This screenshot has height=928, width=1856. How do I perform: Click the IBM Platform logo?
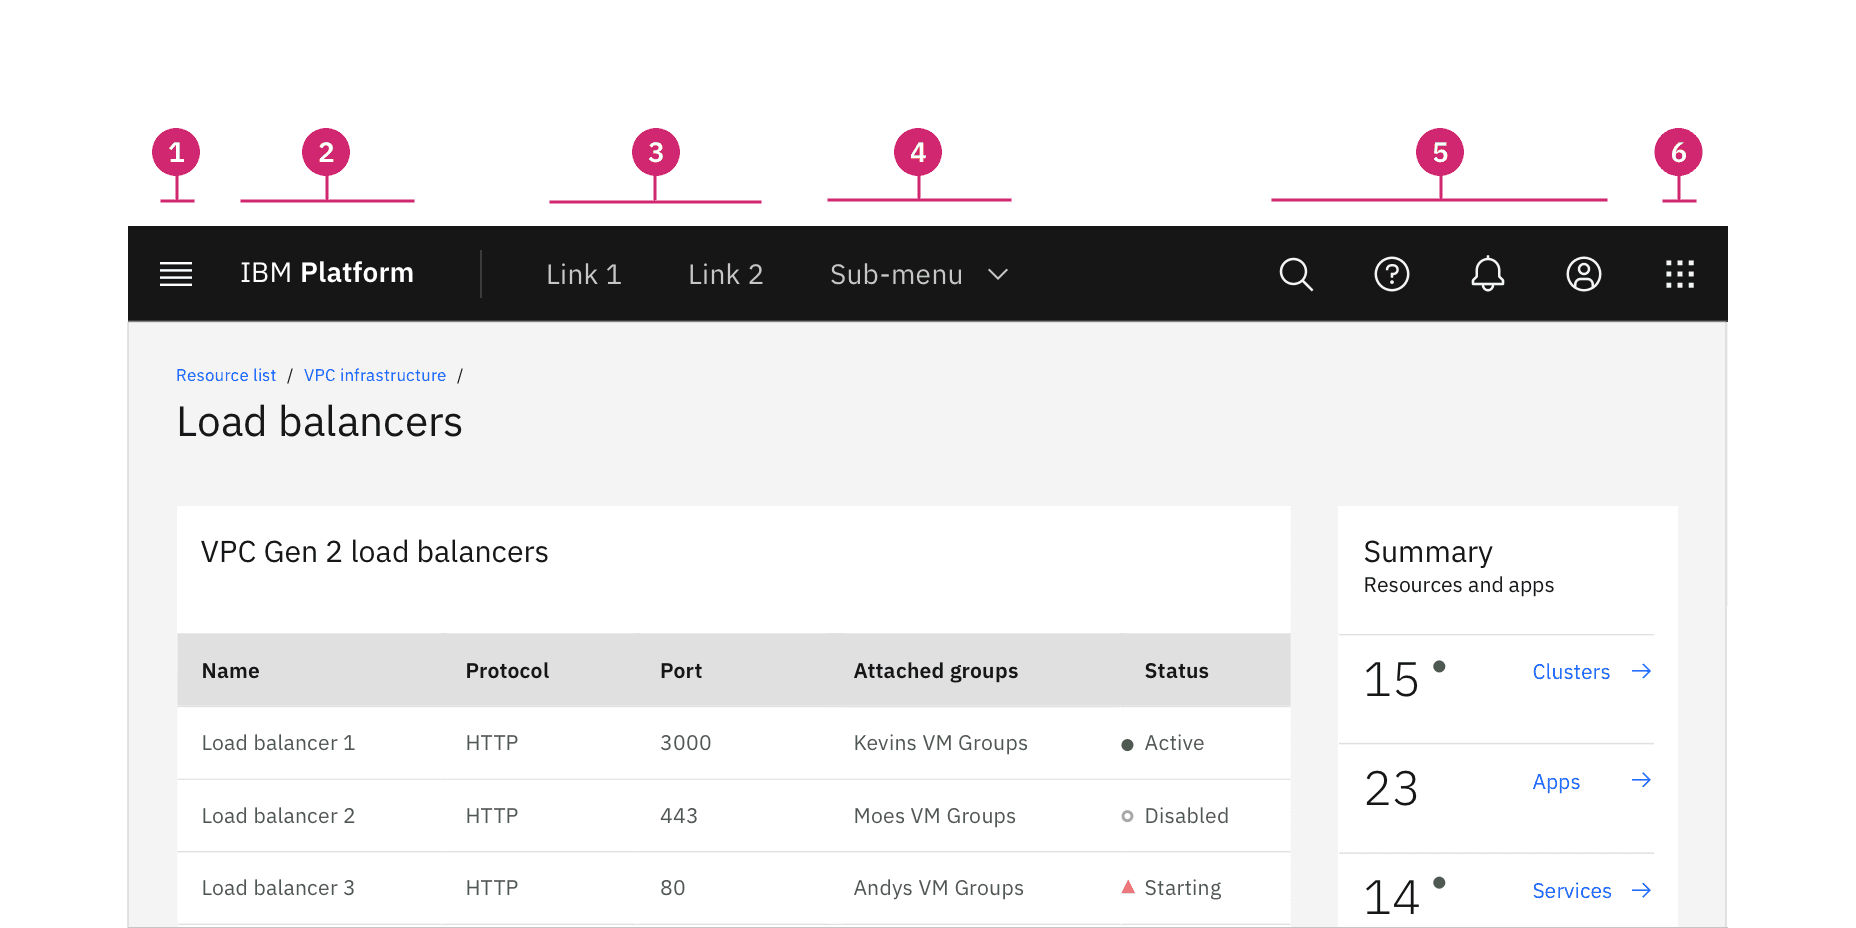point(326,272)
